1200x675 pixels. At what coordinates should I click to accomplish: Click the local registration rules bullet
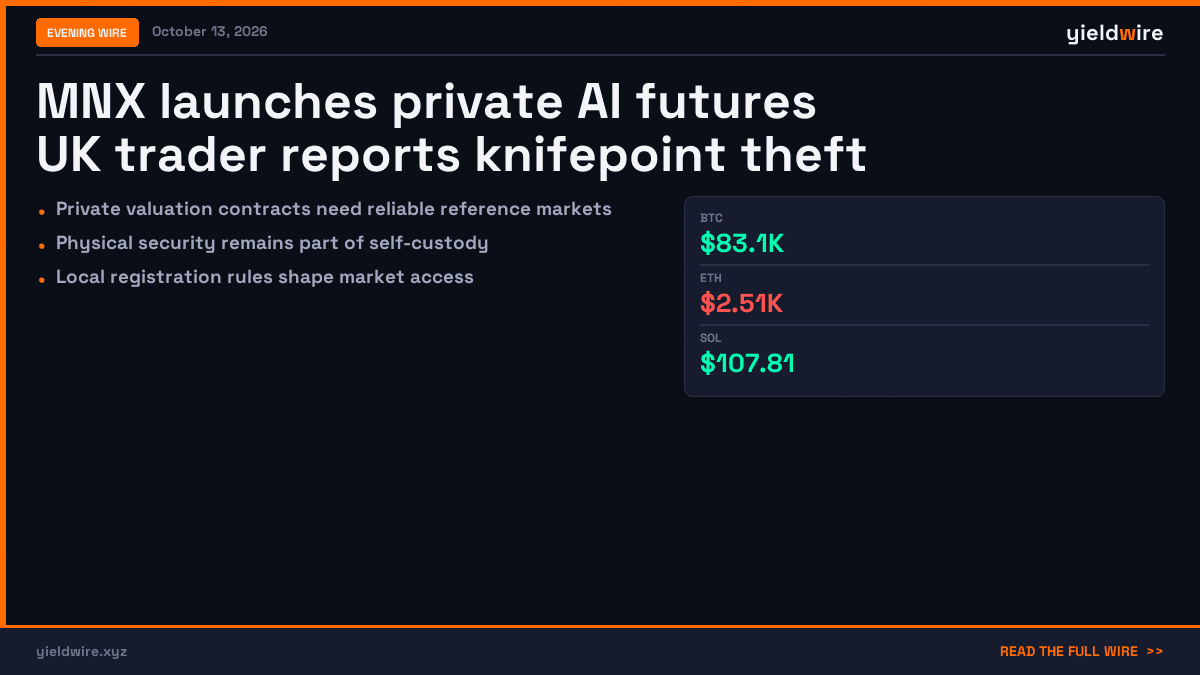point(265,277)
